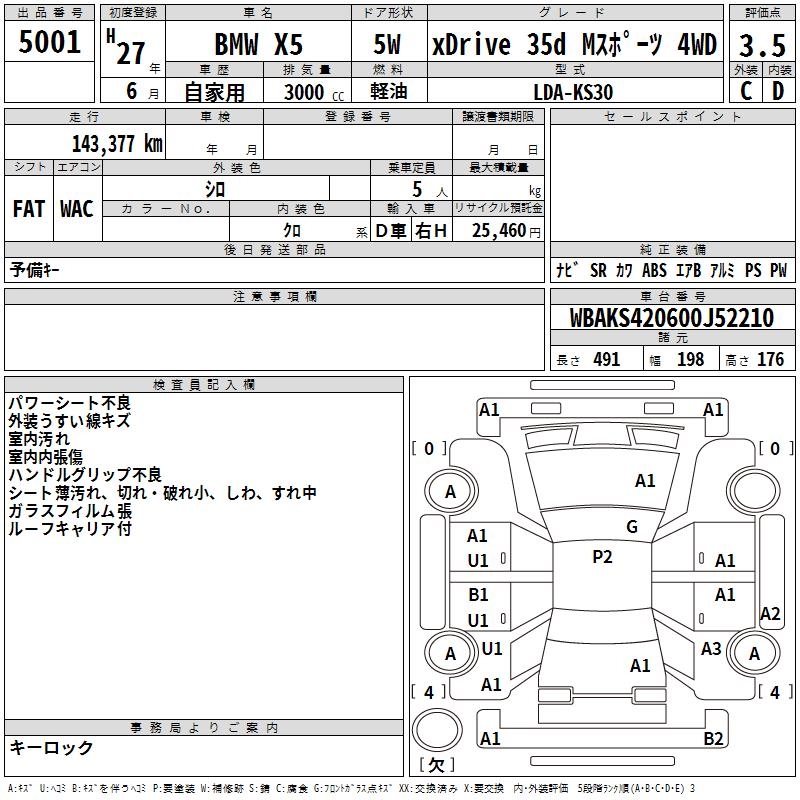Select the B1 mark on left rear door
Viewport: 800px width, 800px height.
[478, 594]
